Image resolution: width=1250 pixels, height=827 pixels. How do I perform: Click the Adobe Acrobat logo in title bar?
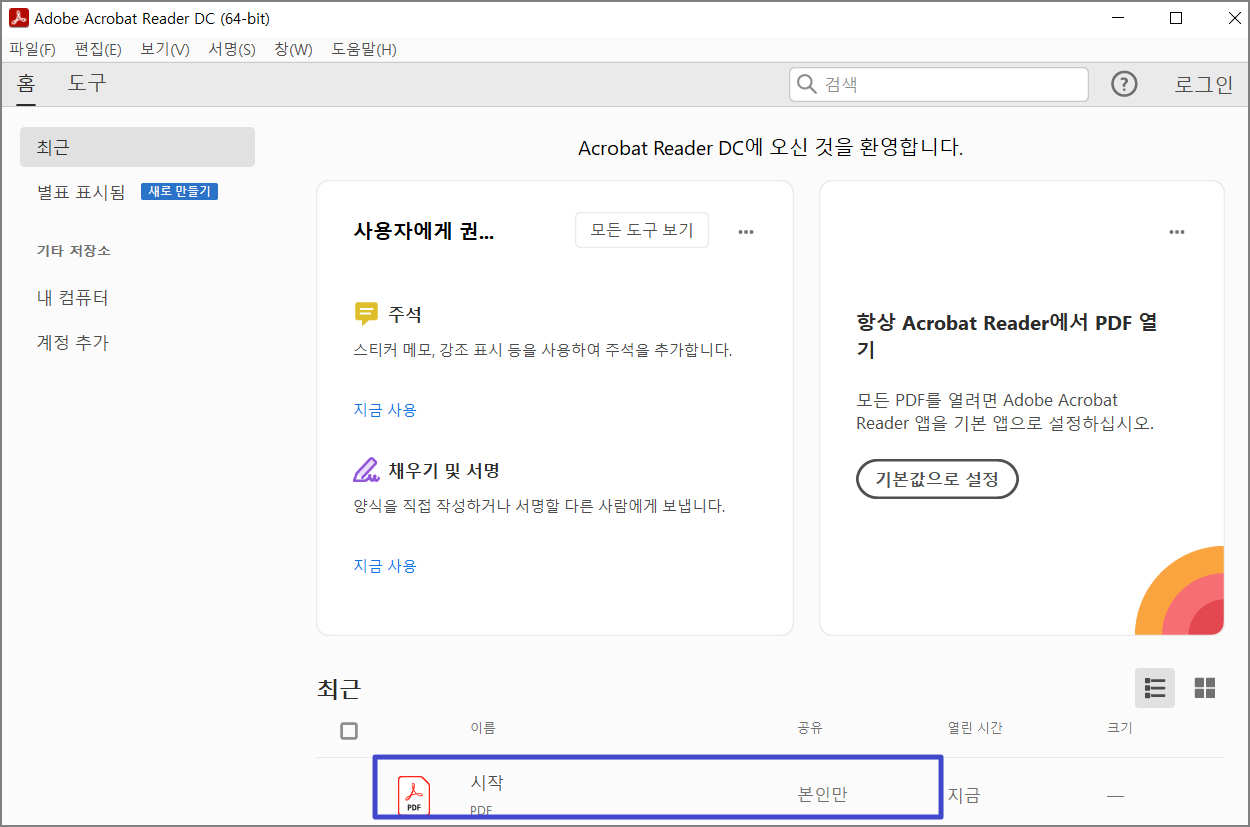click(18, 19)
